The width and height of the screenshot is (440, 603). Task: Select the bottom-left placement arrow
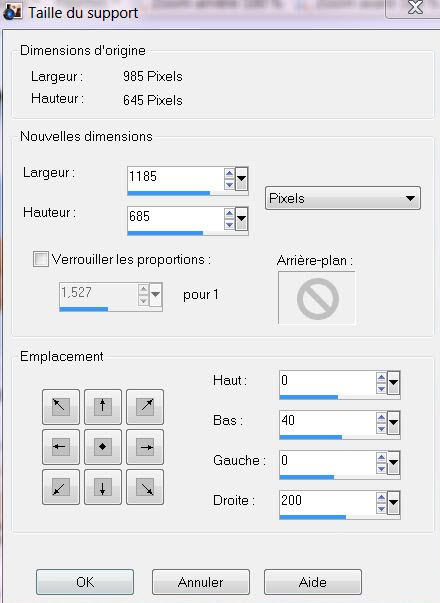[x=61, y=487]
